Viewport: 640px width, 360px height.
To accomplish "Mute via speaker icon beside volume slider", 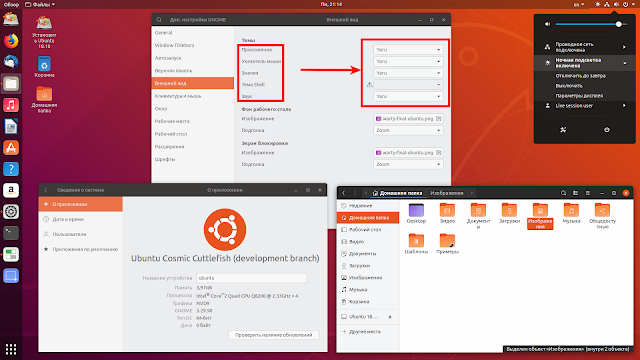I will [x=547, y=24].
